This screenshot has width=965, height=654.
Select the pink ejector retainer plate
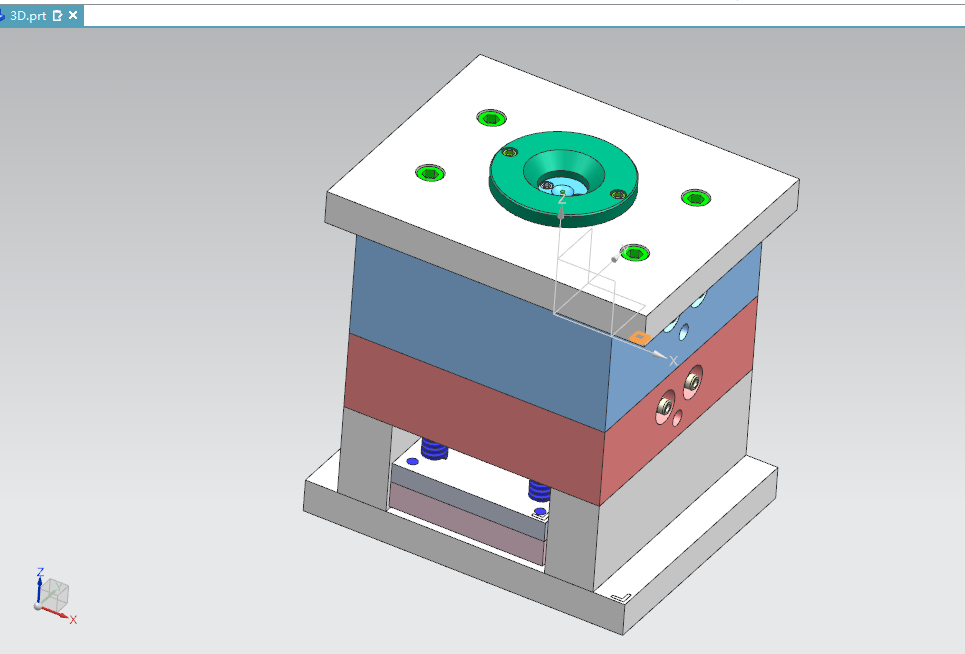coord(468,522)
